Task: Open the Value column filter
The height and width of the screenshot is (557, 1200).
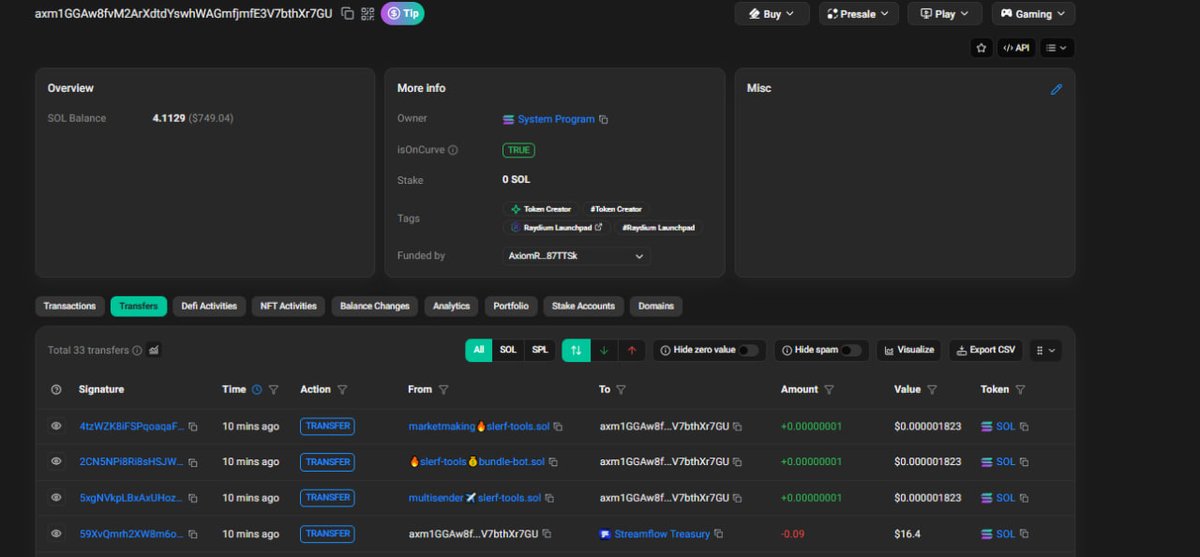Action: [x=932, y=390]
